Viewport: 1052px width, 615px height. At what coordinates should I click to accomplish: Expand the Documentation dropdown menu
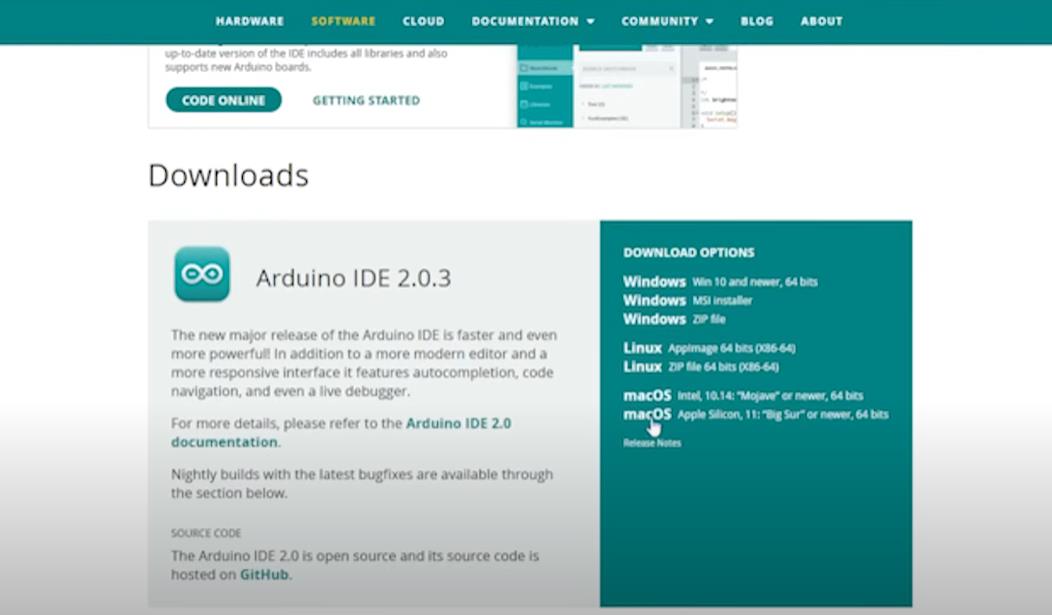(x=533, y=21)
